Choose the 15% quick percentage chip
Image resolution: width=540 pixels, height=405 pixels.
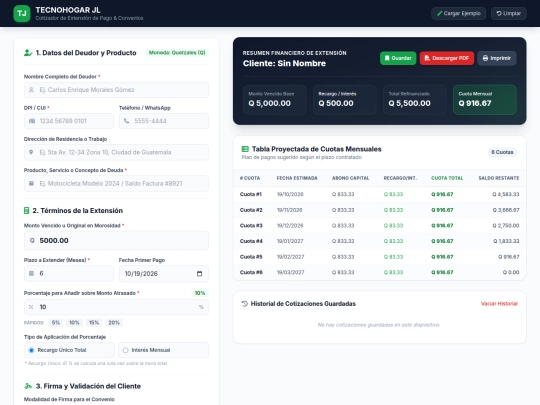[94, 323]
